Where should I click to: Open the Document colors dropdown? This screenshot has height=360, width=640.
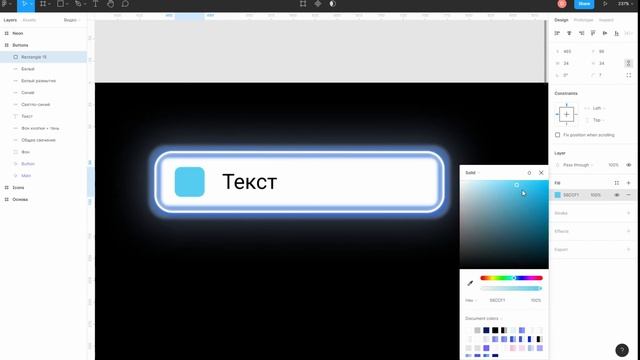484,318
